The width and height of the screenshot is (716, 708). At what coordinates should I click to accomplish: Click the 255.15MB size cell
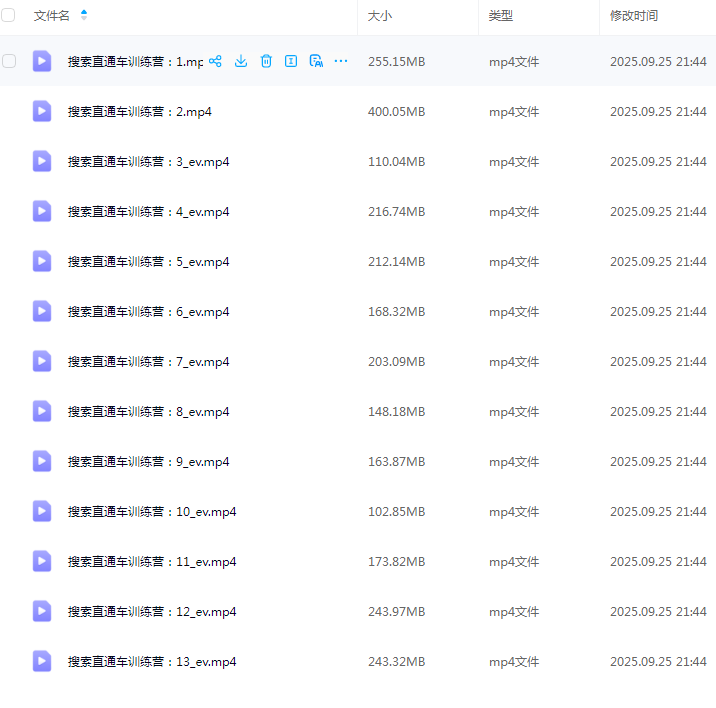397,62
